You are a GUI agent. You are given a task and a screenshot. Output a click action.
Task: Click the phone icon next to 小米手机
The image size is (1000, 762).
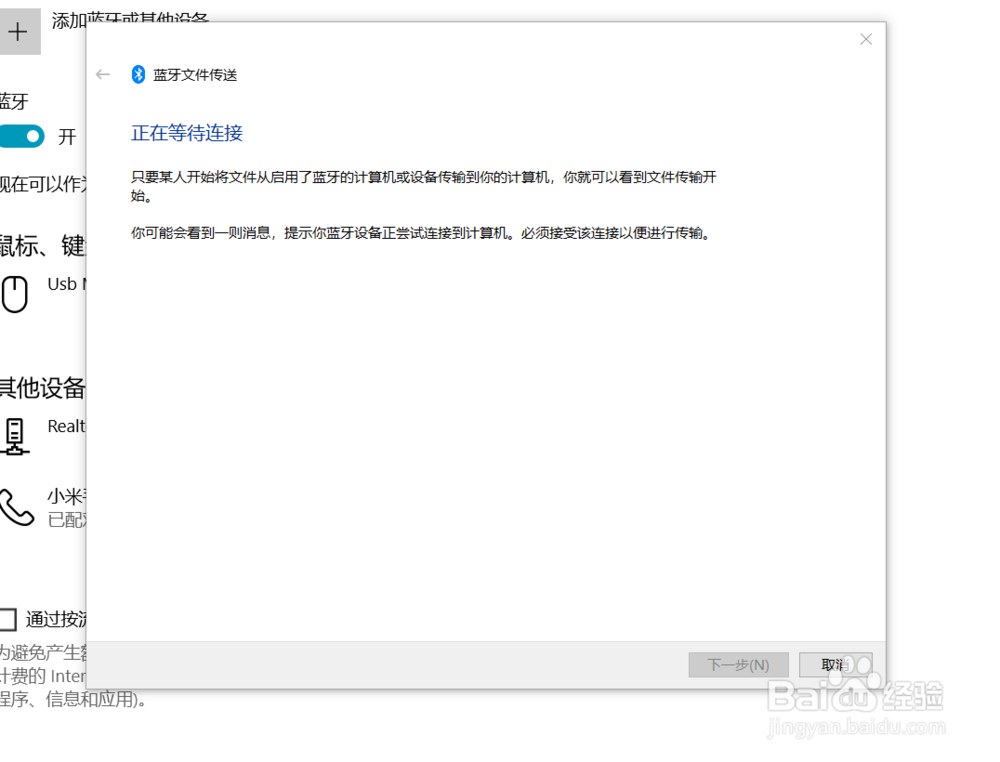click(15, 505)
